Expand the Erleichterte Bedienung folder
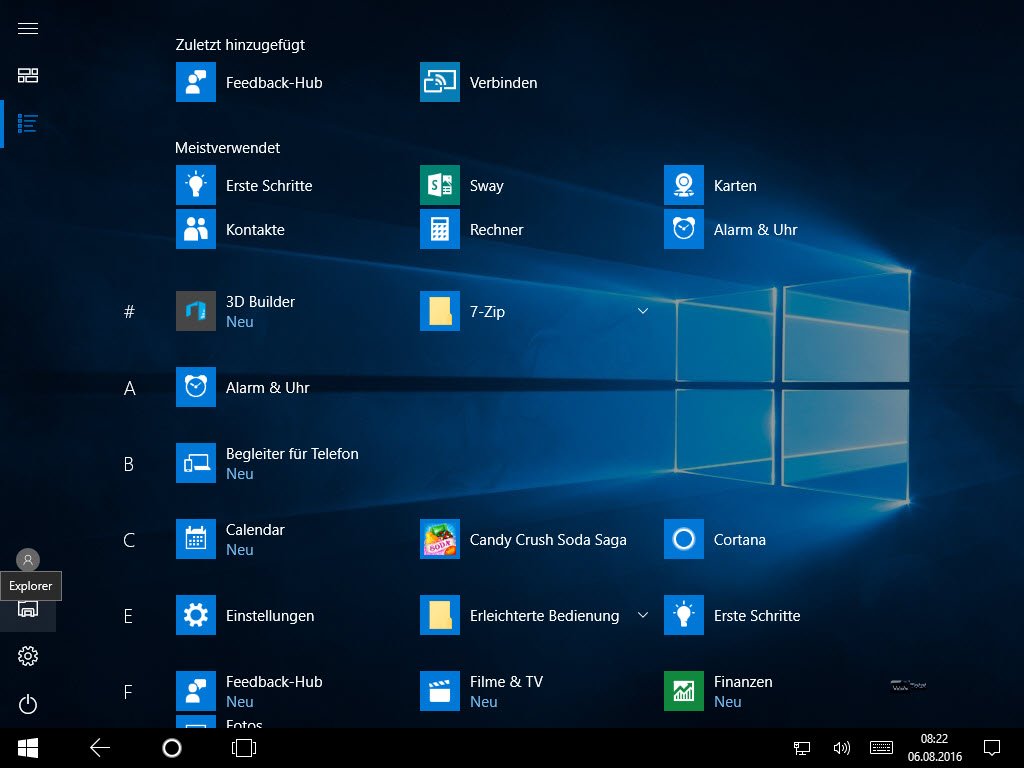This screenshot has width=1024, height=768. (x=643, y=615)
